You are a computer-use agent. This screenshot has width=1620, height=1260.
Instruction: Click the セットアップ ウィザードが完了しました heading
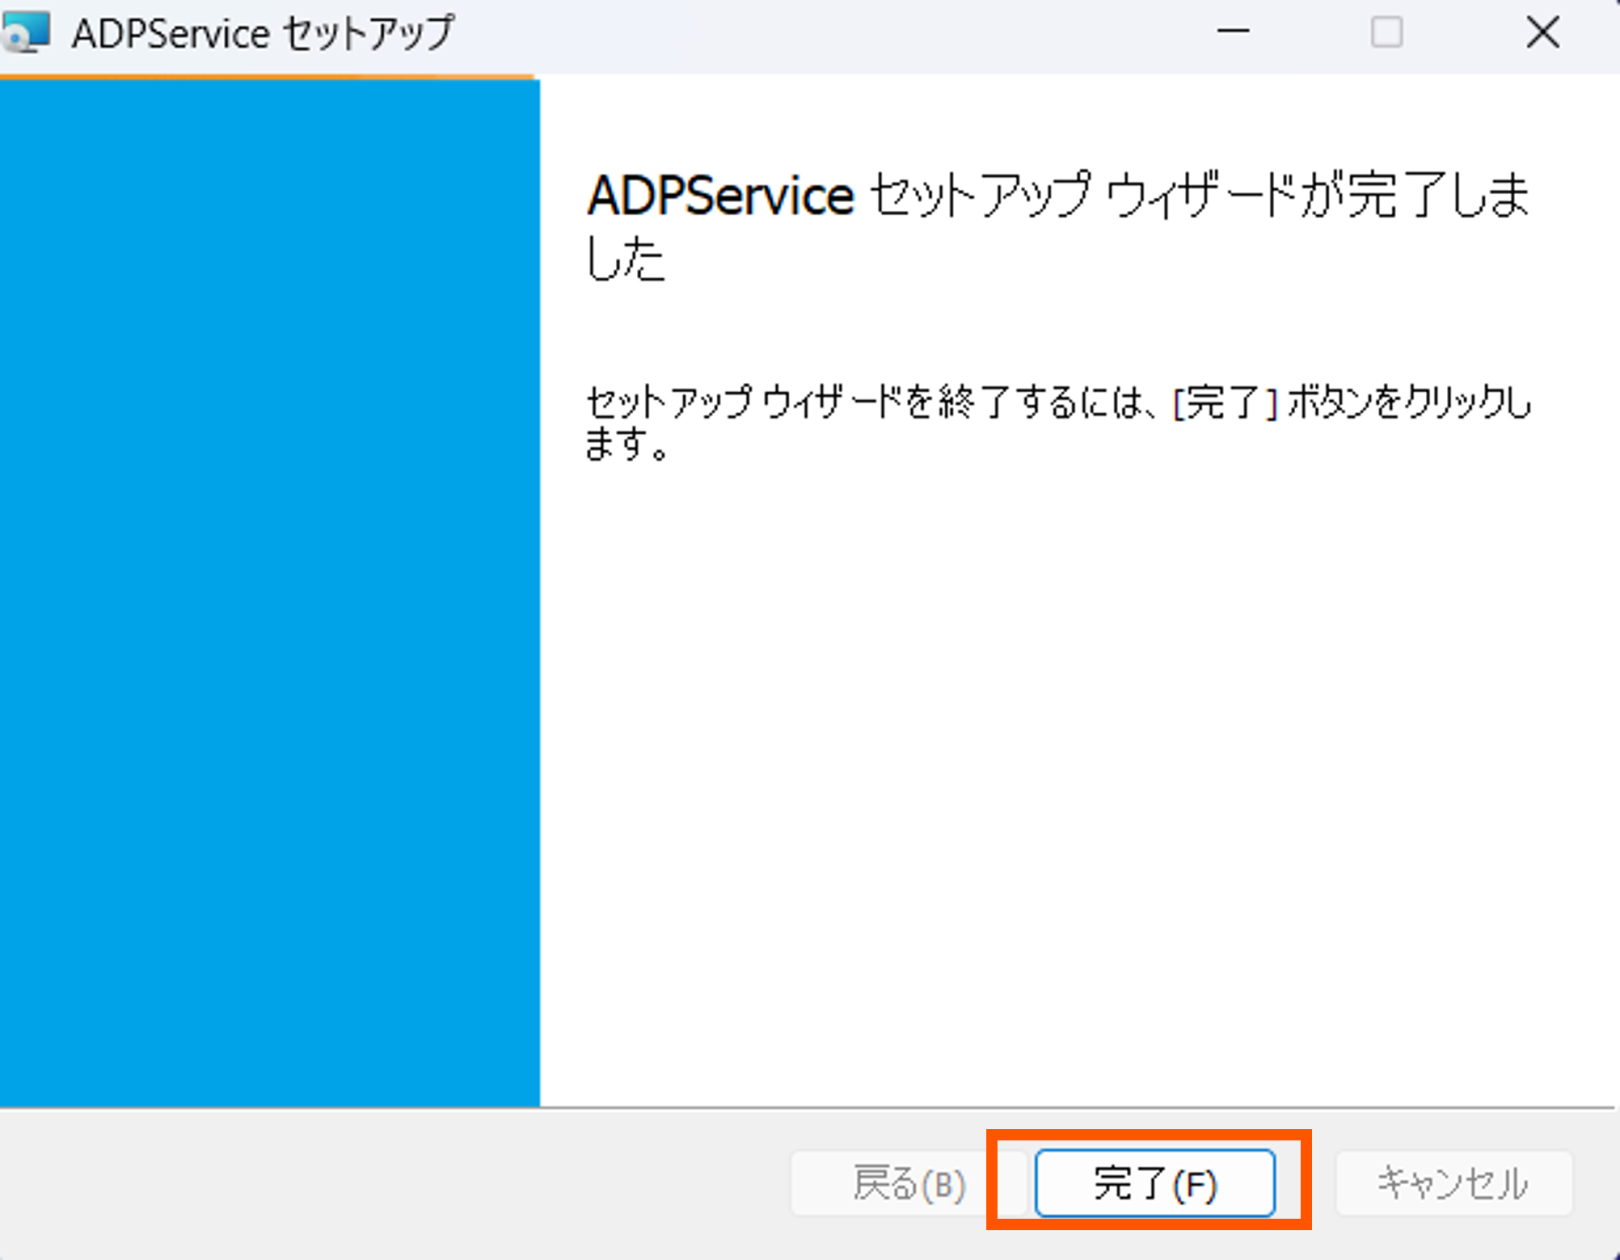pos(1058,227)
